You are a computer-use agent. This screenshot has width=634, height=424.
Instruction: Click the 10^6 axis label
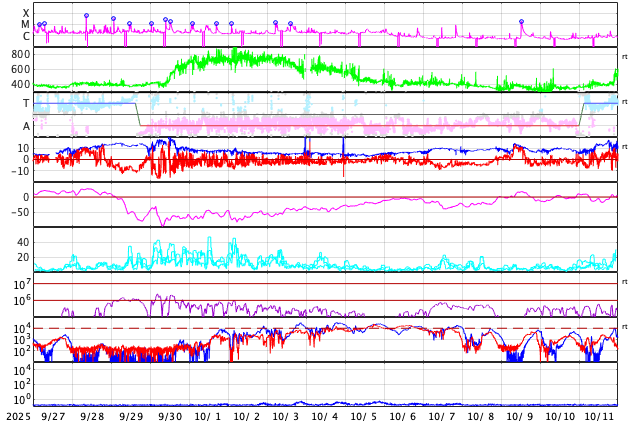[x=20, y=300]
